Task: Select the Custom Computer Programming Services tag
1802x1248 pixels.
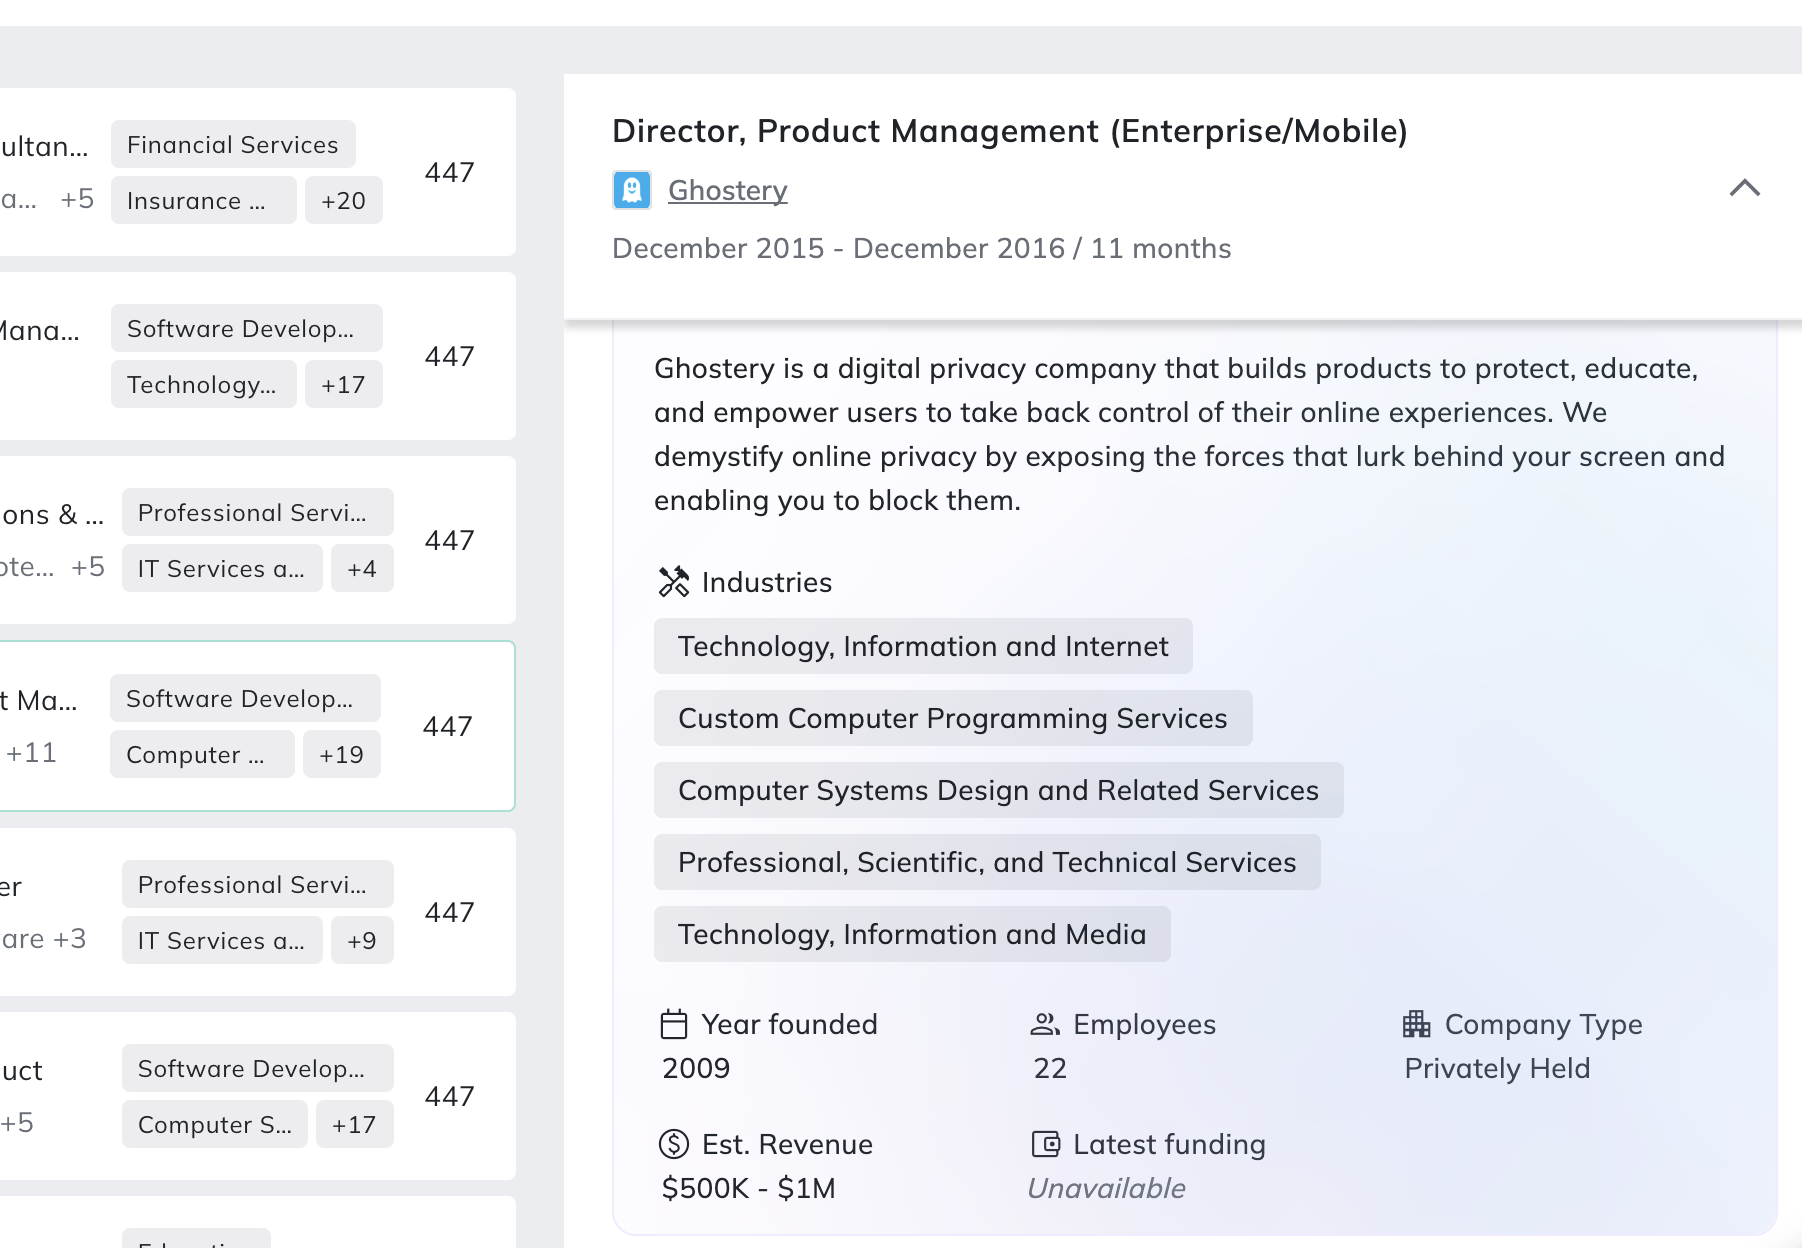Action: tap(953, 718)
